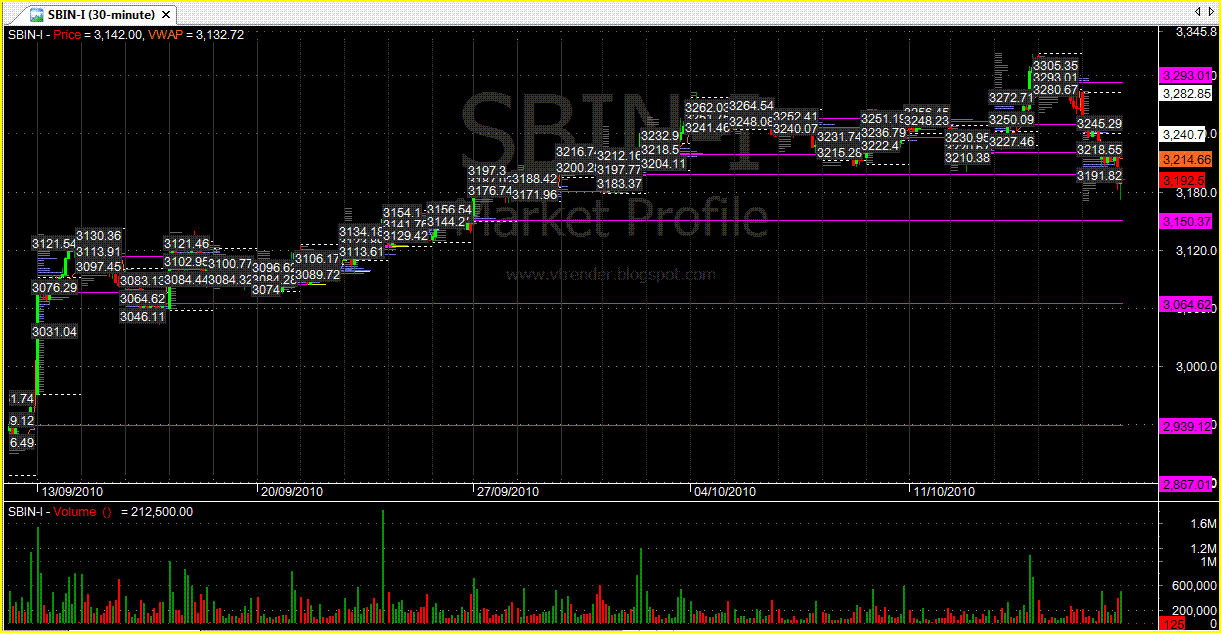Viewport: 1221px width, 633px height.
Task: Click the 3121.54 profile value label
Action: click(x=54, y=243)
